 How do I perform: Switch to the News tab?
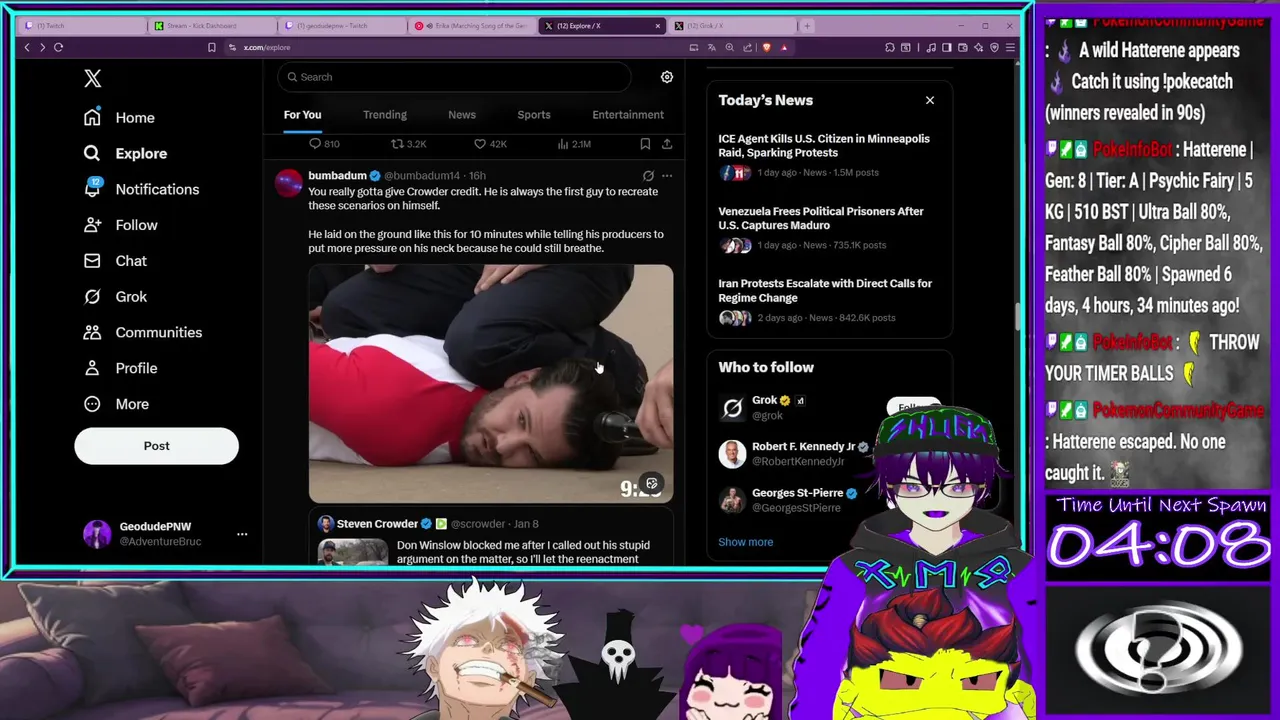(x=462, y=115)
